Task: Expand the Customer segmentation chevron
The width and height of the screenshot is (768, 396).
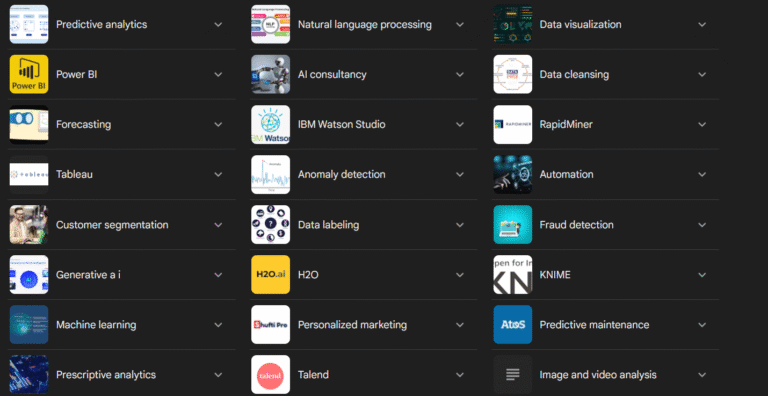Action: click(218, 225)
